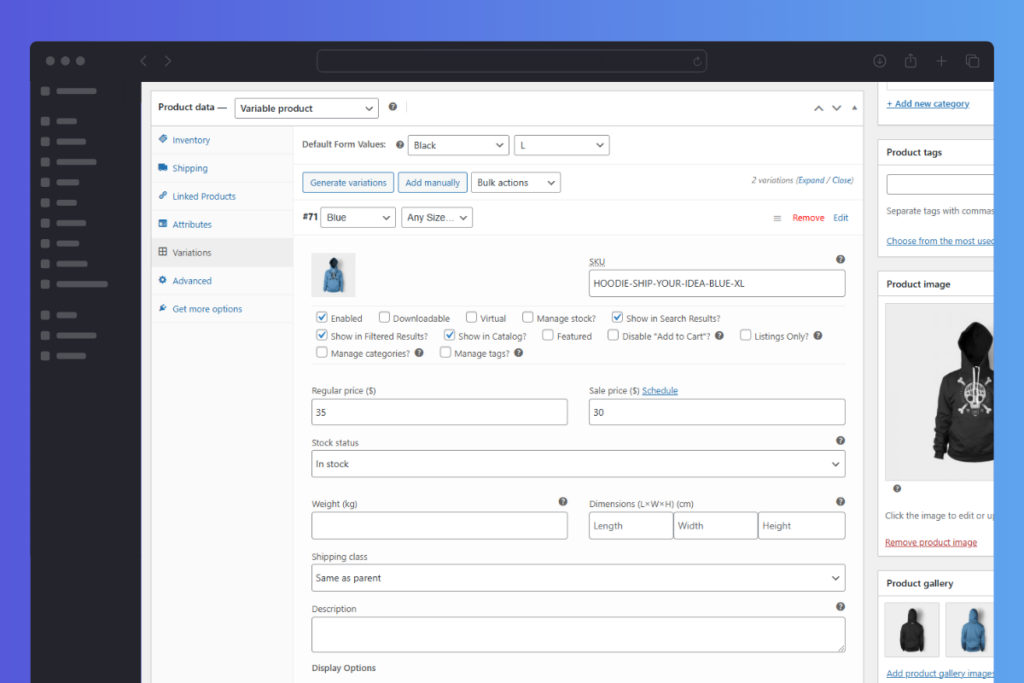
Task: Focus the Sale price input field
Action: tap(716, 411)
